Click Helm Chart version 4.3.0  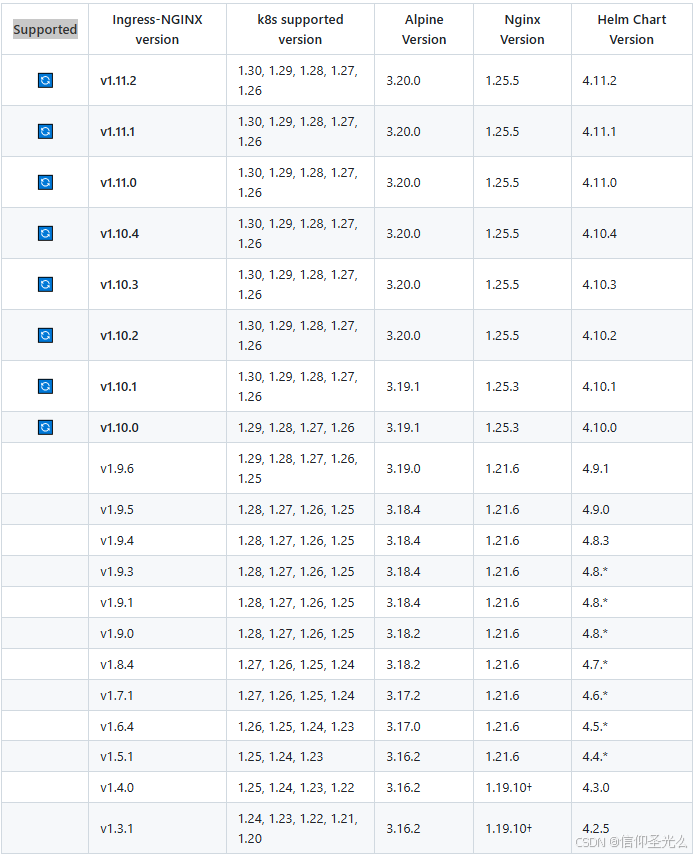coord(596,787)
